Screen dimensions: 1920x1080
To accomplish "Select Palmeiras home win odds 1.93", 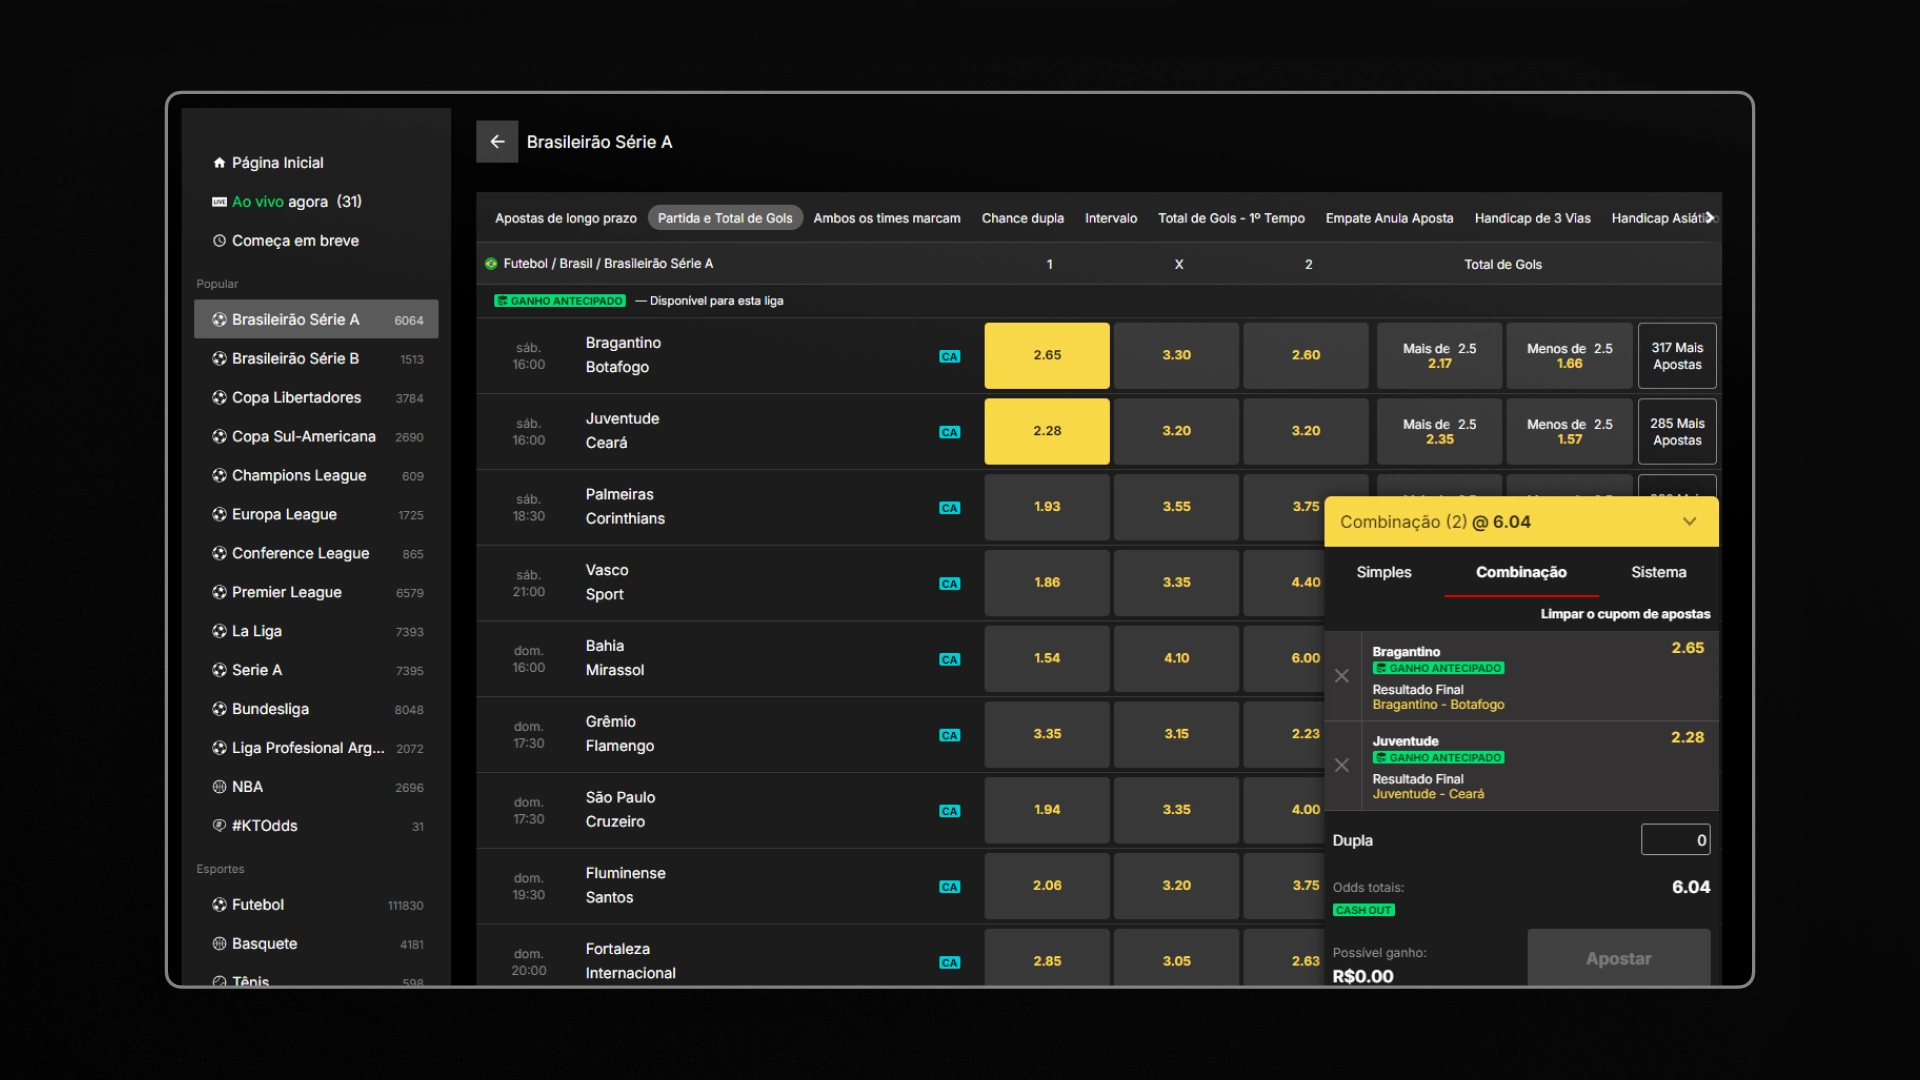I will click(x=1047, y=508).
